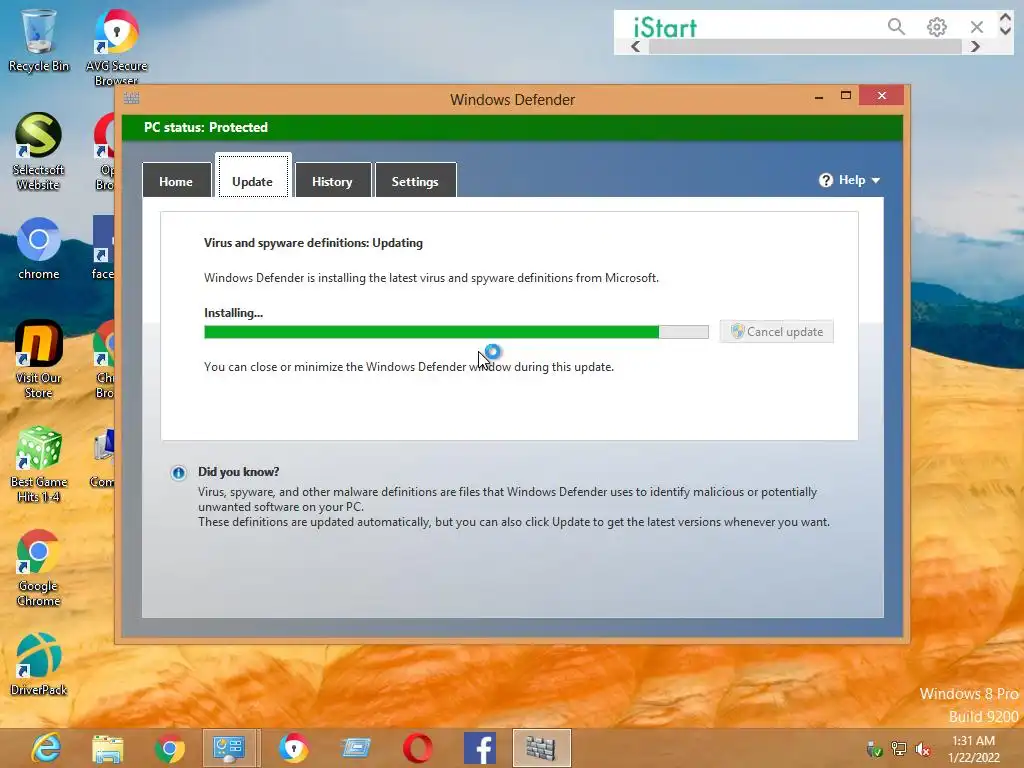1024x768 pixels.
Task: Minimize the Windows Defender window
Action: tap(819, 96)
